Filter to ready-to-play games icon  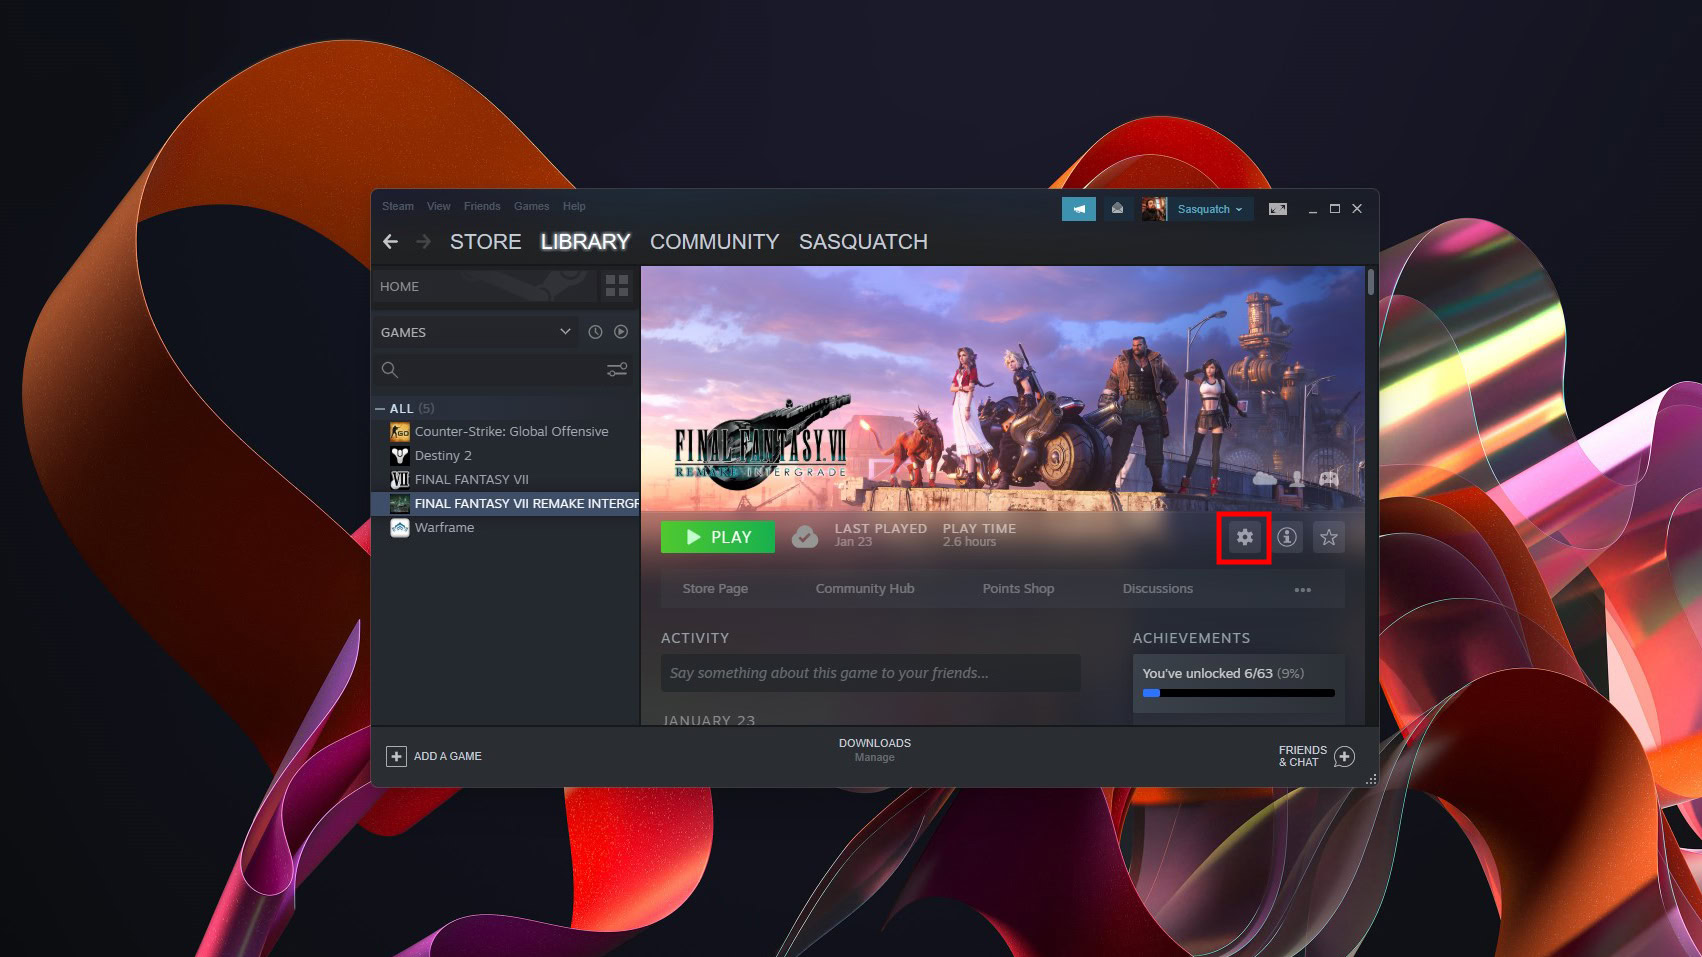[x=621, y=332]
